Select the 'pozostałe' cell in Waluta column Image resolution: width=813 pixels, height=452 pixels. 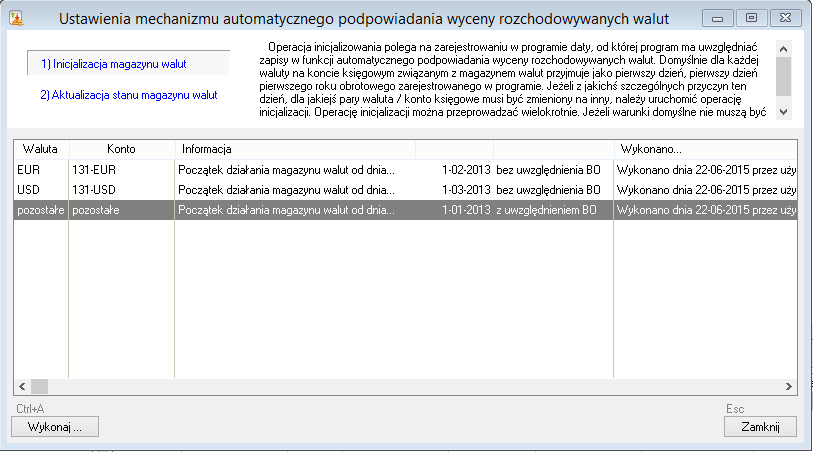coord(41,210)
